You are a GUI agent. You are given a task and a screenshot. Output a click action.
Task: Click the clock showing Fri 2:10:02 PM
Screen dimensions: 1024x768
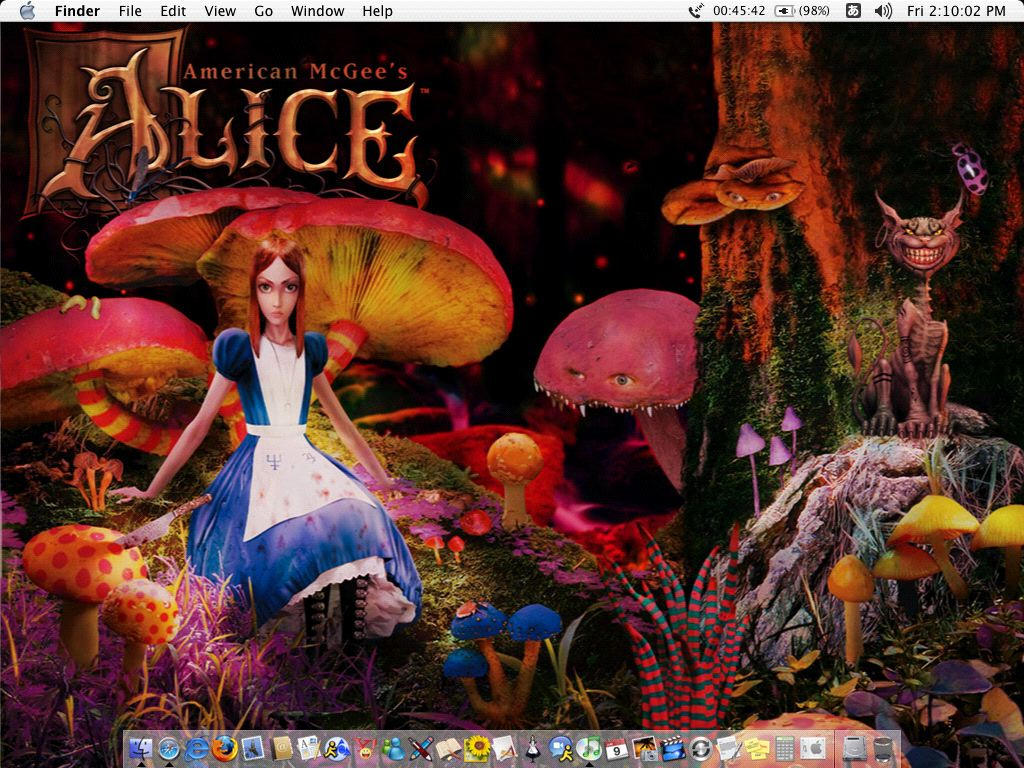[956, 11]
